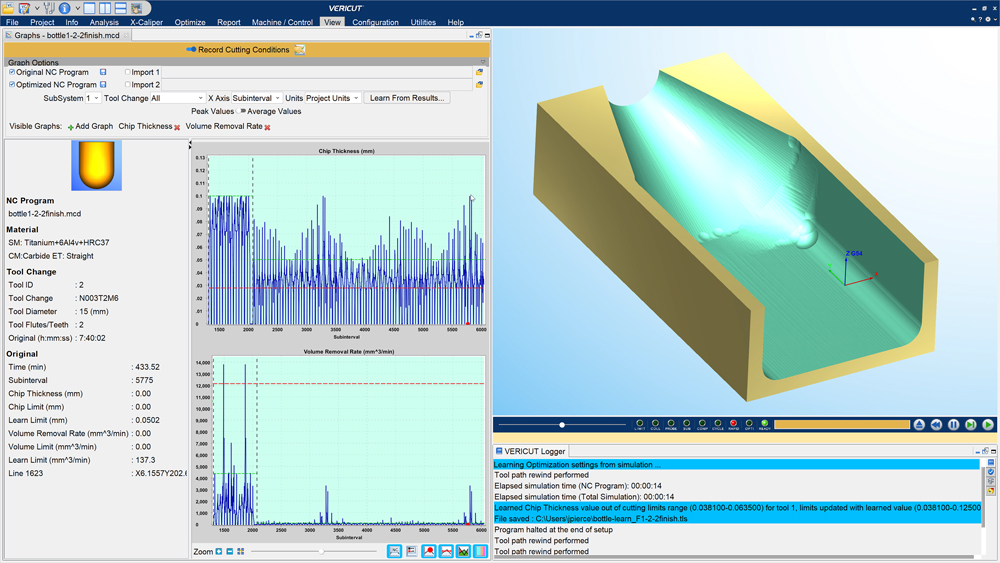This screenshot has width=1000, height=563.
Task: Open the Tool Change dropdown
Action: 177,98
